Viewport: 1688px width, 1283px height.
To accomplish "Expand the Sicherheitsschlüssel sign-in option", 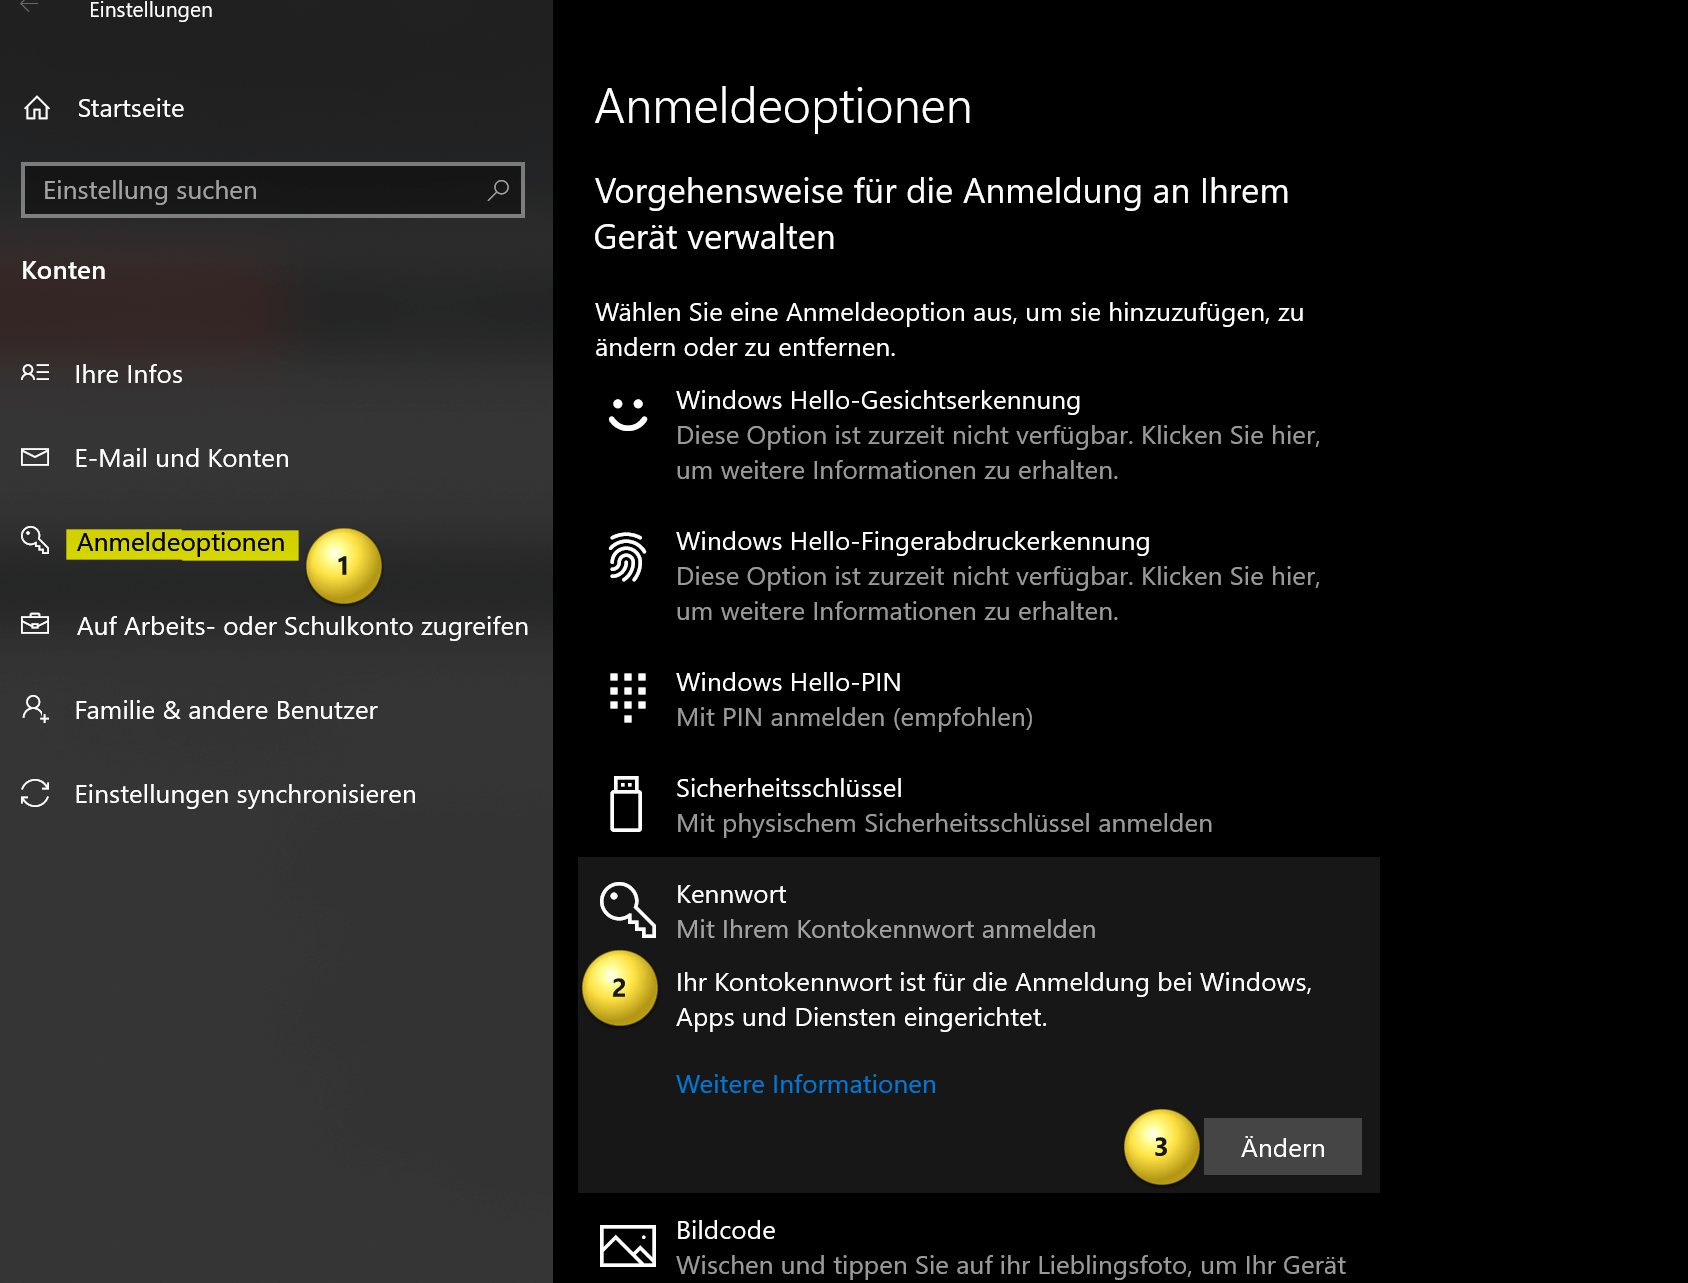I will pos(979,805).
